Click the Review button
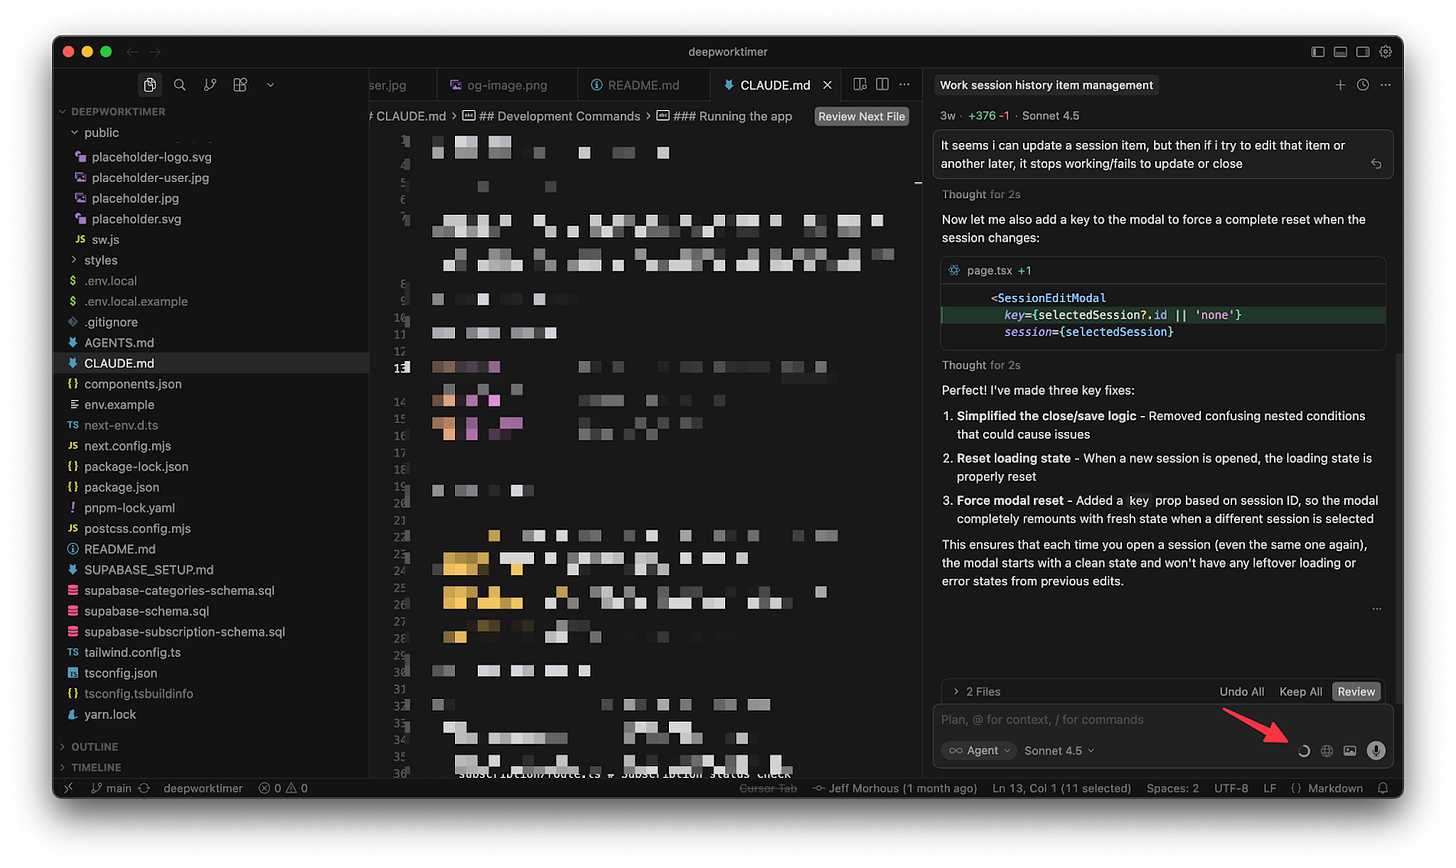Screen dimensions: 1456x868 click(x=1356, y=692)
